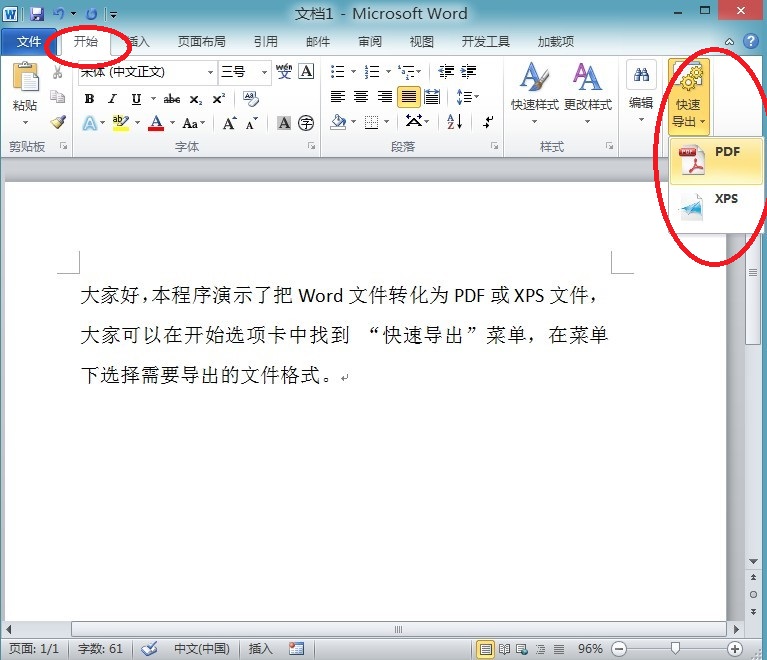Switch to the 页面布局 tab
The height and width of the screenshot is (660, 767).
[x=202, y=42]
